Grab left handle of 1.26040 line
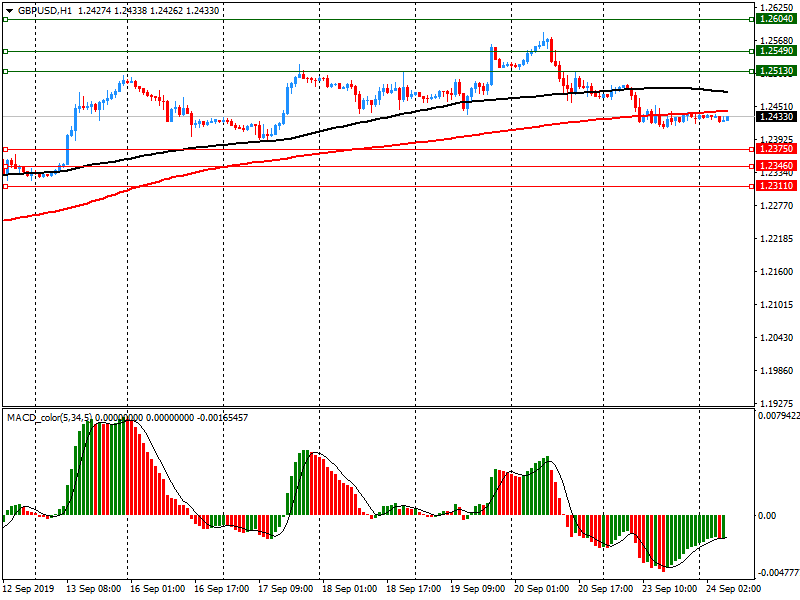This screenshot has width=800, height=600. [x=6, y=19]
